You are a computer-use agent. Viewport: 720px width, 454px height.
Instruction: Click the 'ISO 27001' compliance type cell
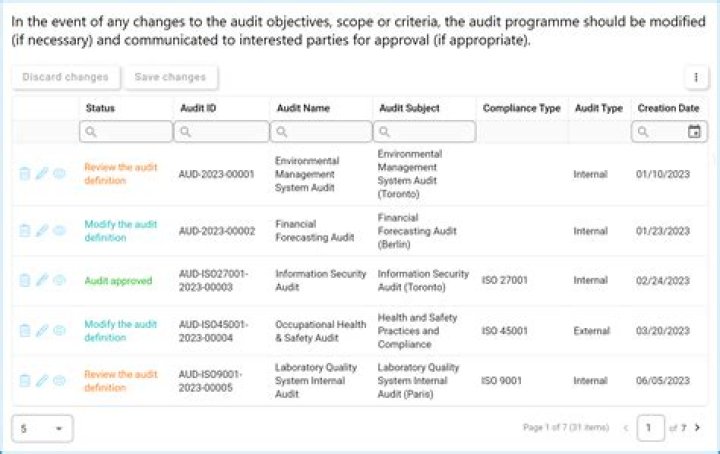click(x=505, y=280)
